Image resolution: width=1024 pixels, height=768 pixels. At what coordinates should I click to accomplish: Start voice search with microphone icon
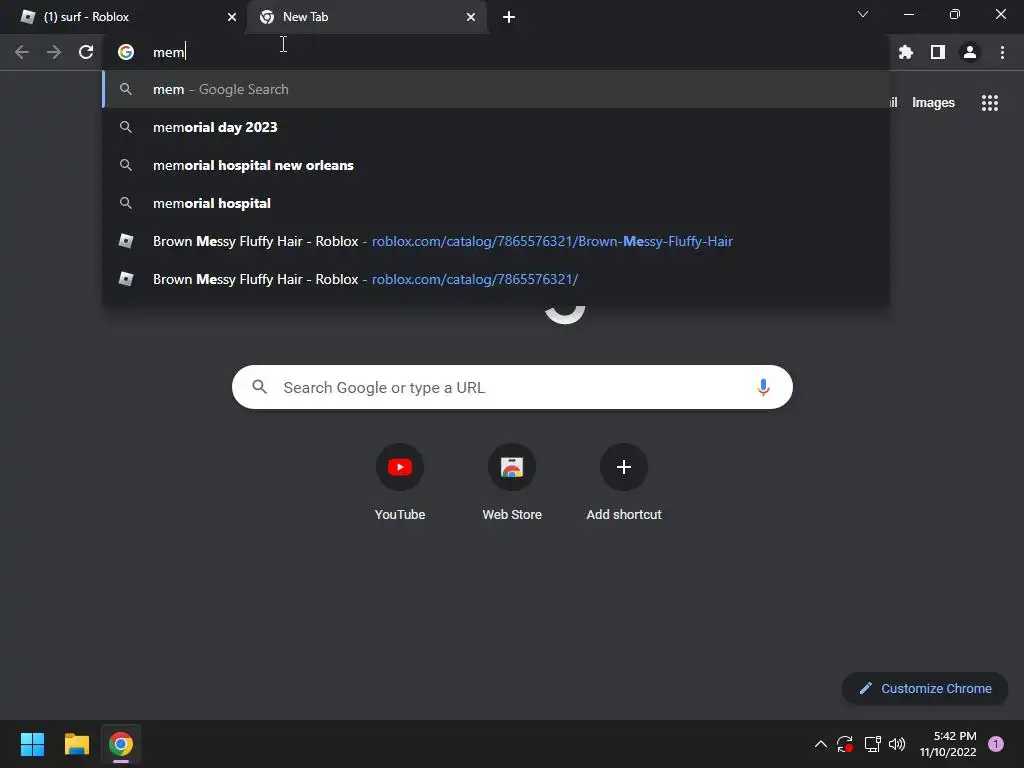pos(763,387)
